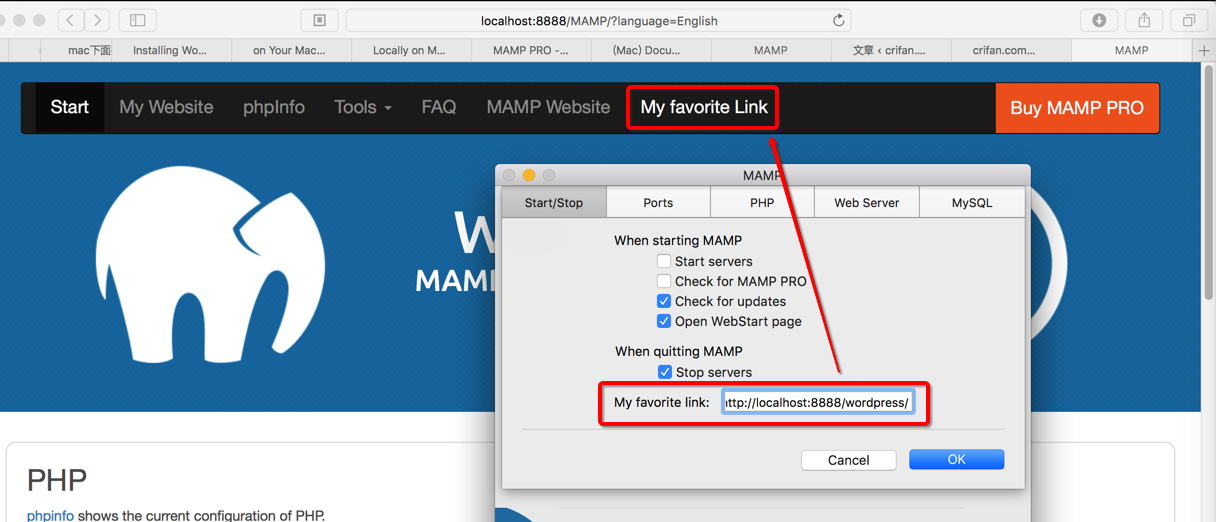Open Safari downloads icon
The image size is (1216, 522).
(1099, 20)
